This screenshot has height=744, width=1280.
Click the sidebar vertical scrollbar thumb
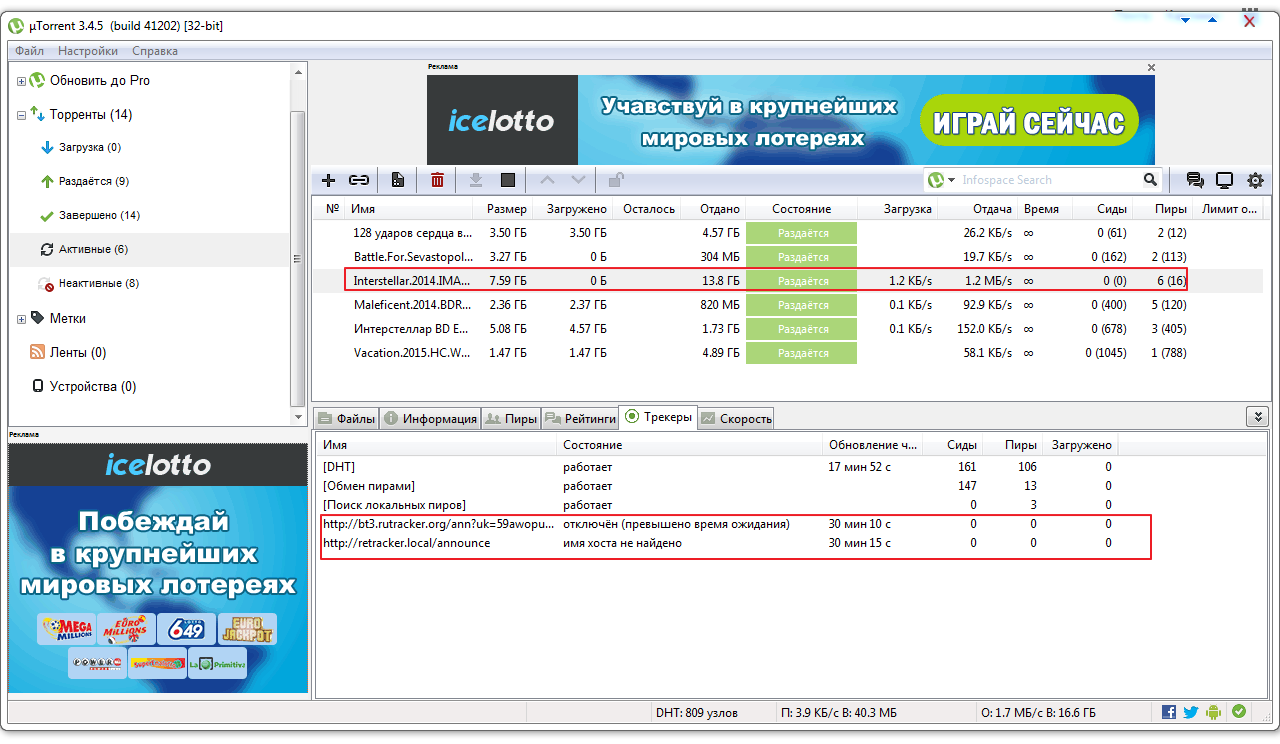296,258
